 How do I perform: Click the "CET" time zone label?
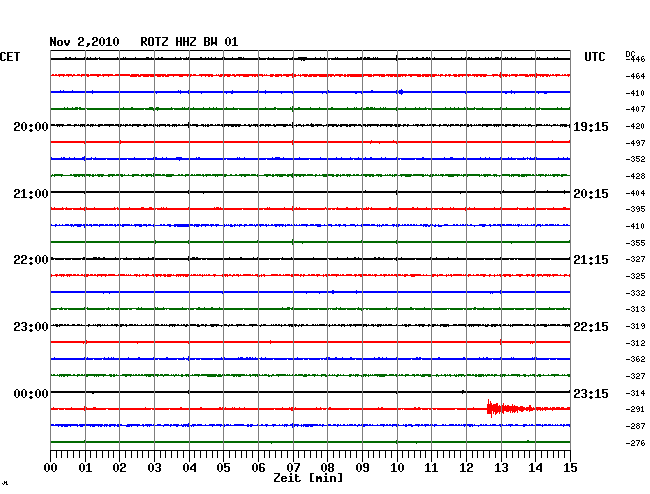(x=10, y=57)
